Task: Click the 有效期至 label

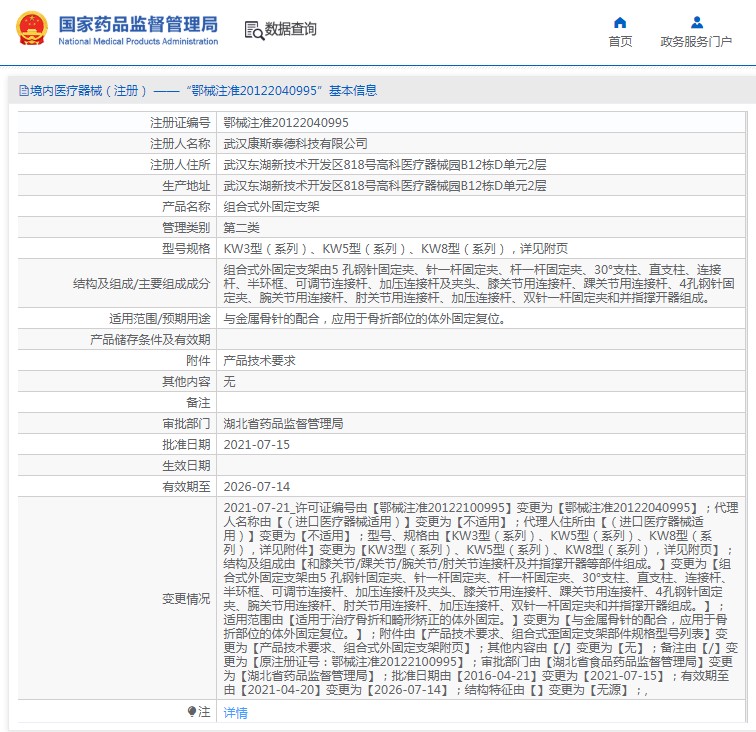Action: (x=186, y=487)
